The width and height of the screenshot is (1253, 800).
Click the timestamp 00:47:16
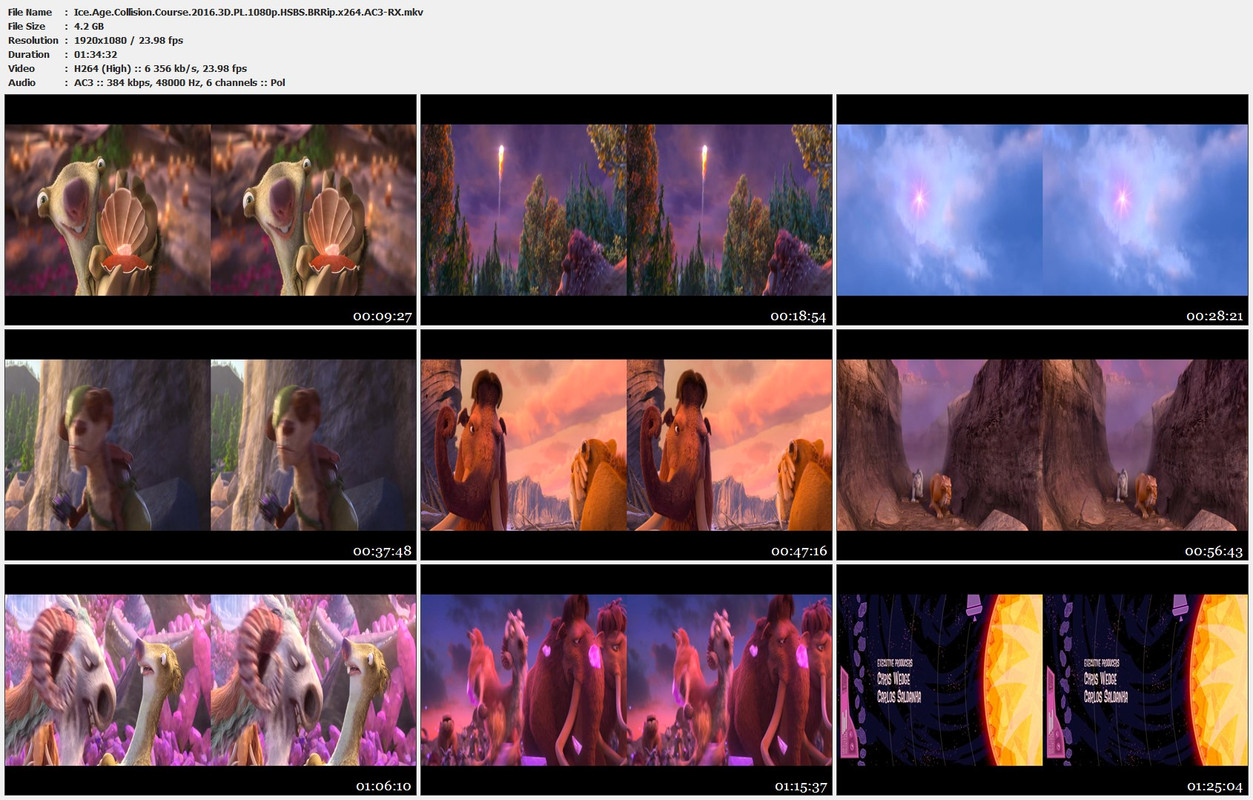point(798,551)
